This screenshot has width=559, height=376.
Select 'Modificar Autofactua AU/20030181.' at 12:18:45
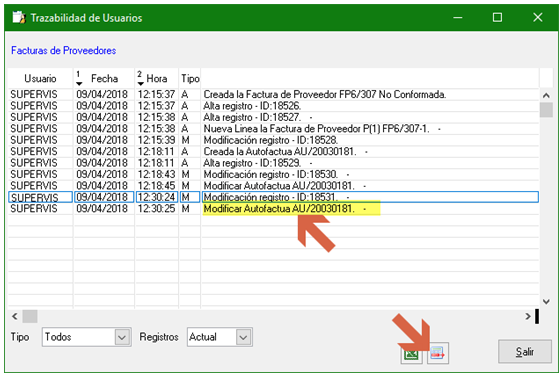point(273,186)
